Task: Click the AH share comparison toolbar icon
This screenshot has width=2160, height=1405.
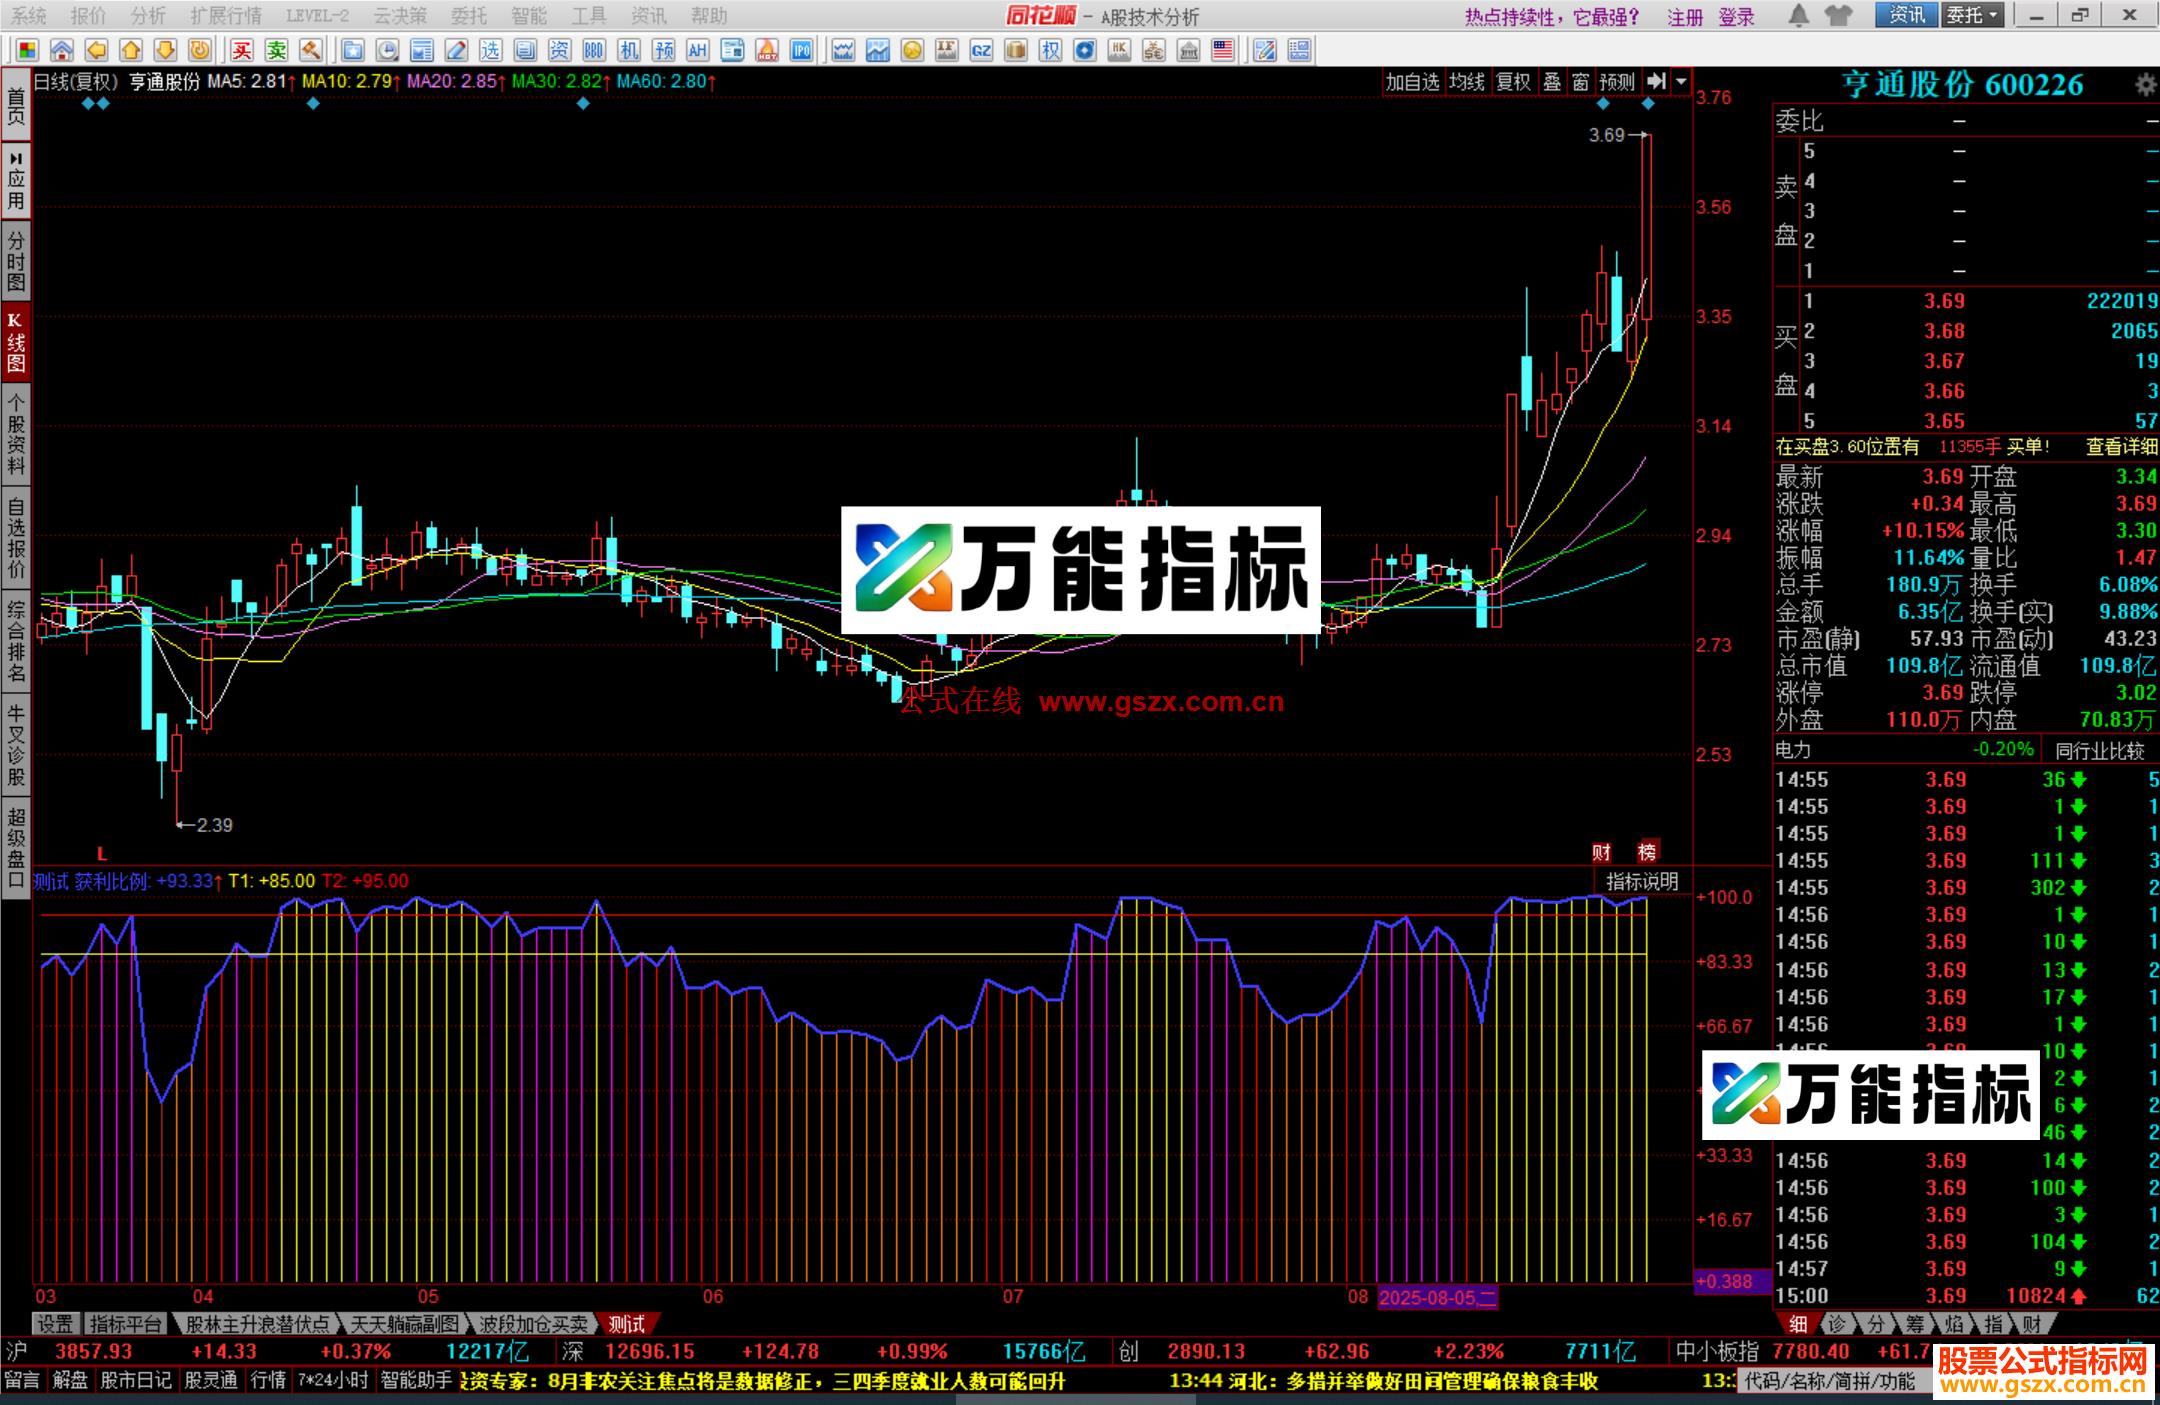Action: click(x=698, y=48)
